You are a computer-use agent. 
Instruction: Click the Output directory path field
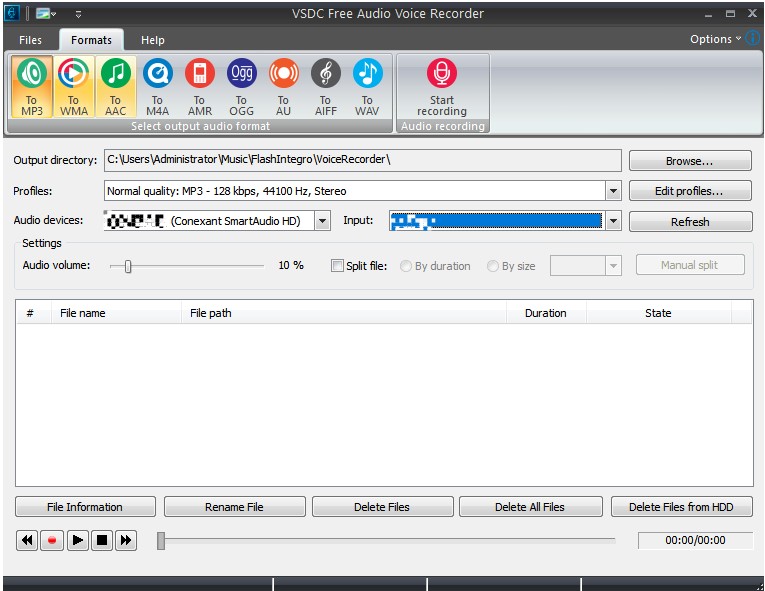362,160
